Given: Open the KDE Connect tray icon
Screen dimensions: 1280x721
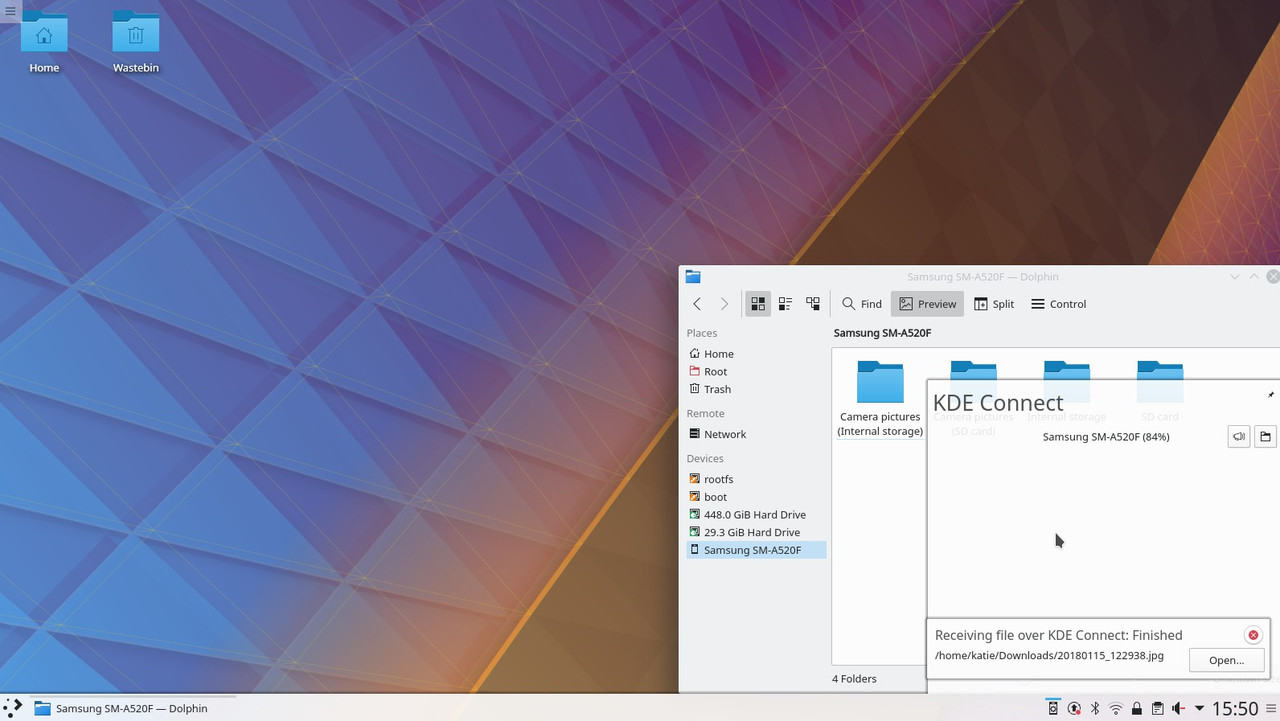Looking at the screenshot, I should pyautogui.click(x=1053, y=709).
